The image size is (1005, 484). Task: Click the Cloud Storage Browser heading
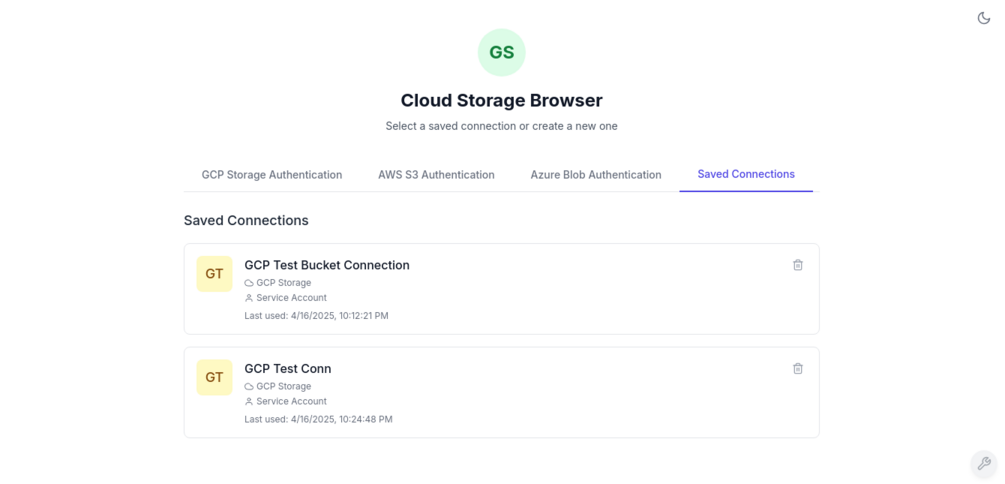point(501,101)
